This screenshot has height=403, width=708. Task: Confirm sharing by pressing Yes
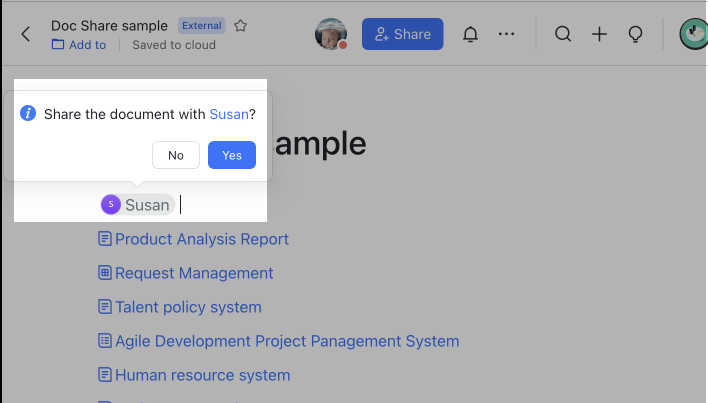tap(232, 155)
